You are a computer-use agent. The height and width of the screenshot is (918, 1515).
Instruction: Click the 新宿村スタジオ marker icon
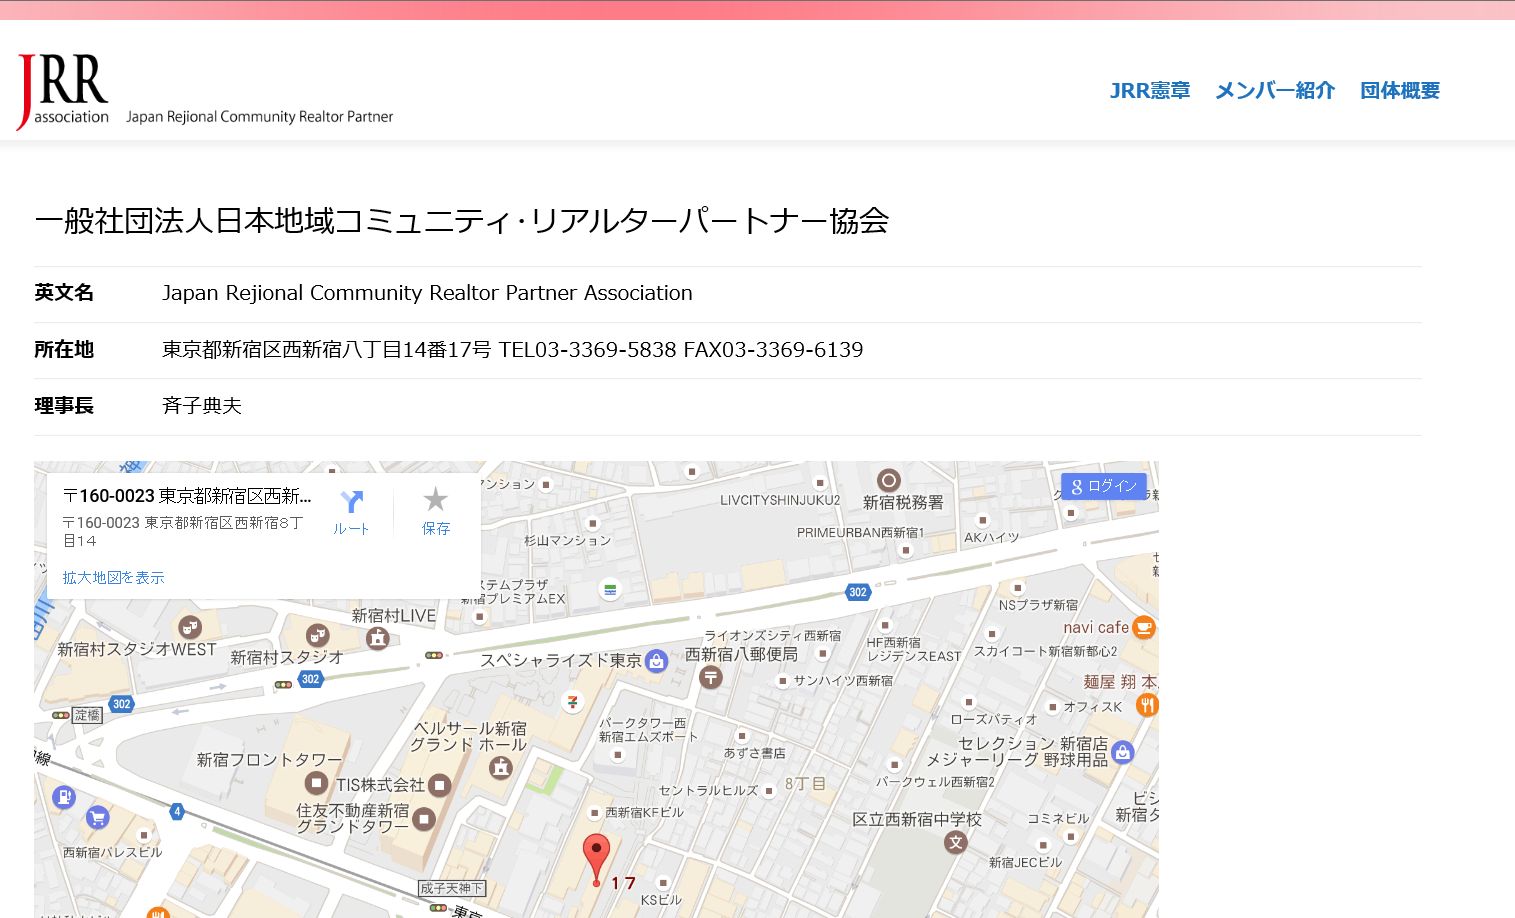(317, 635)
